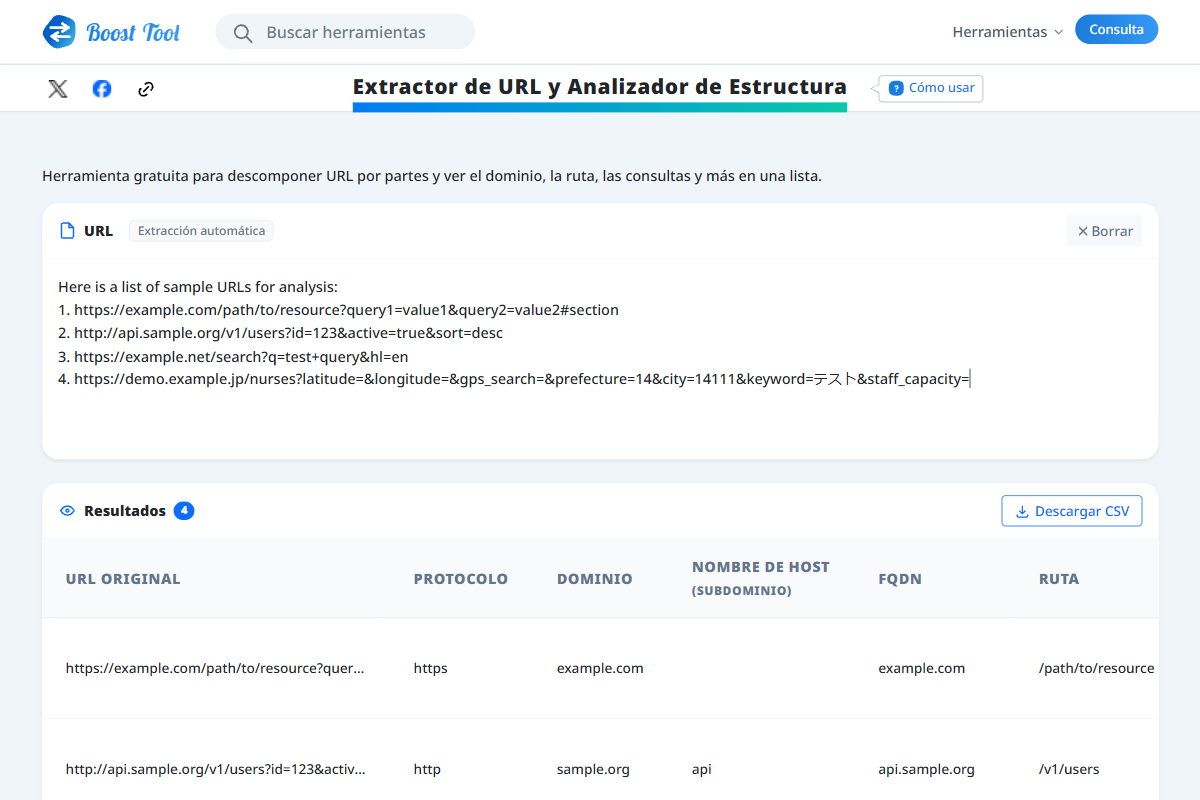Viewport: 1200px width, 800px height.
Task: Focus the Buscar herramientas search field
Action: pyautogui.click(x=345, y=32)
